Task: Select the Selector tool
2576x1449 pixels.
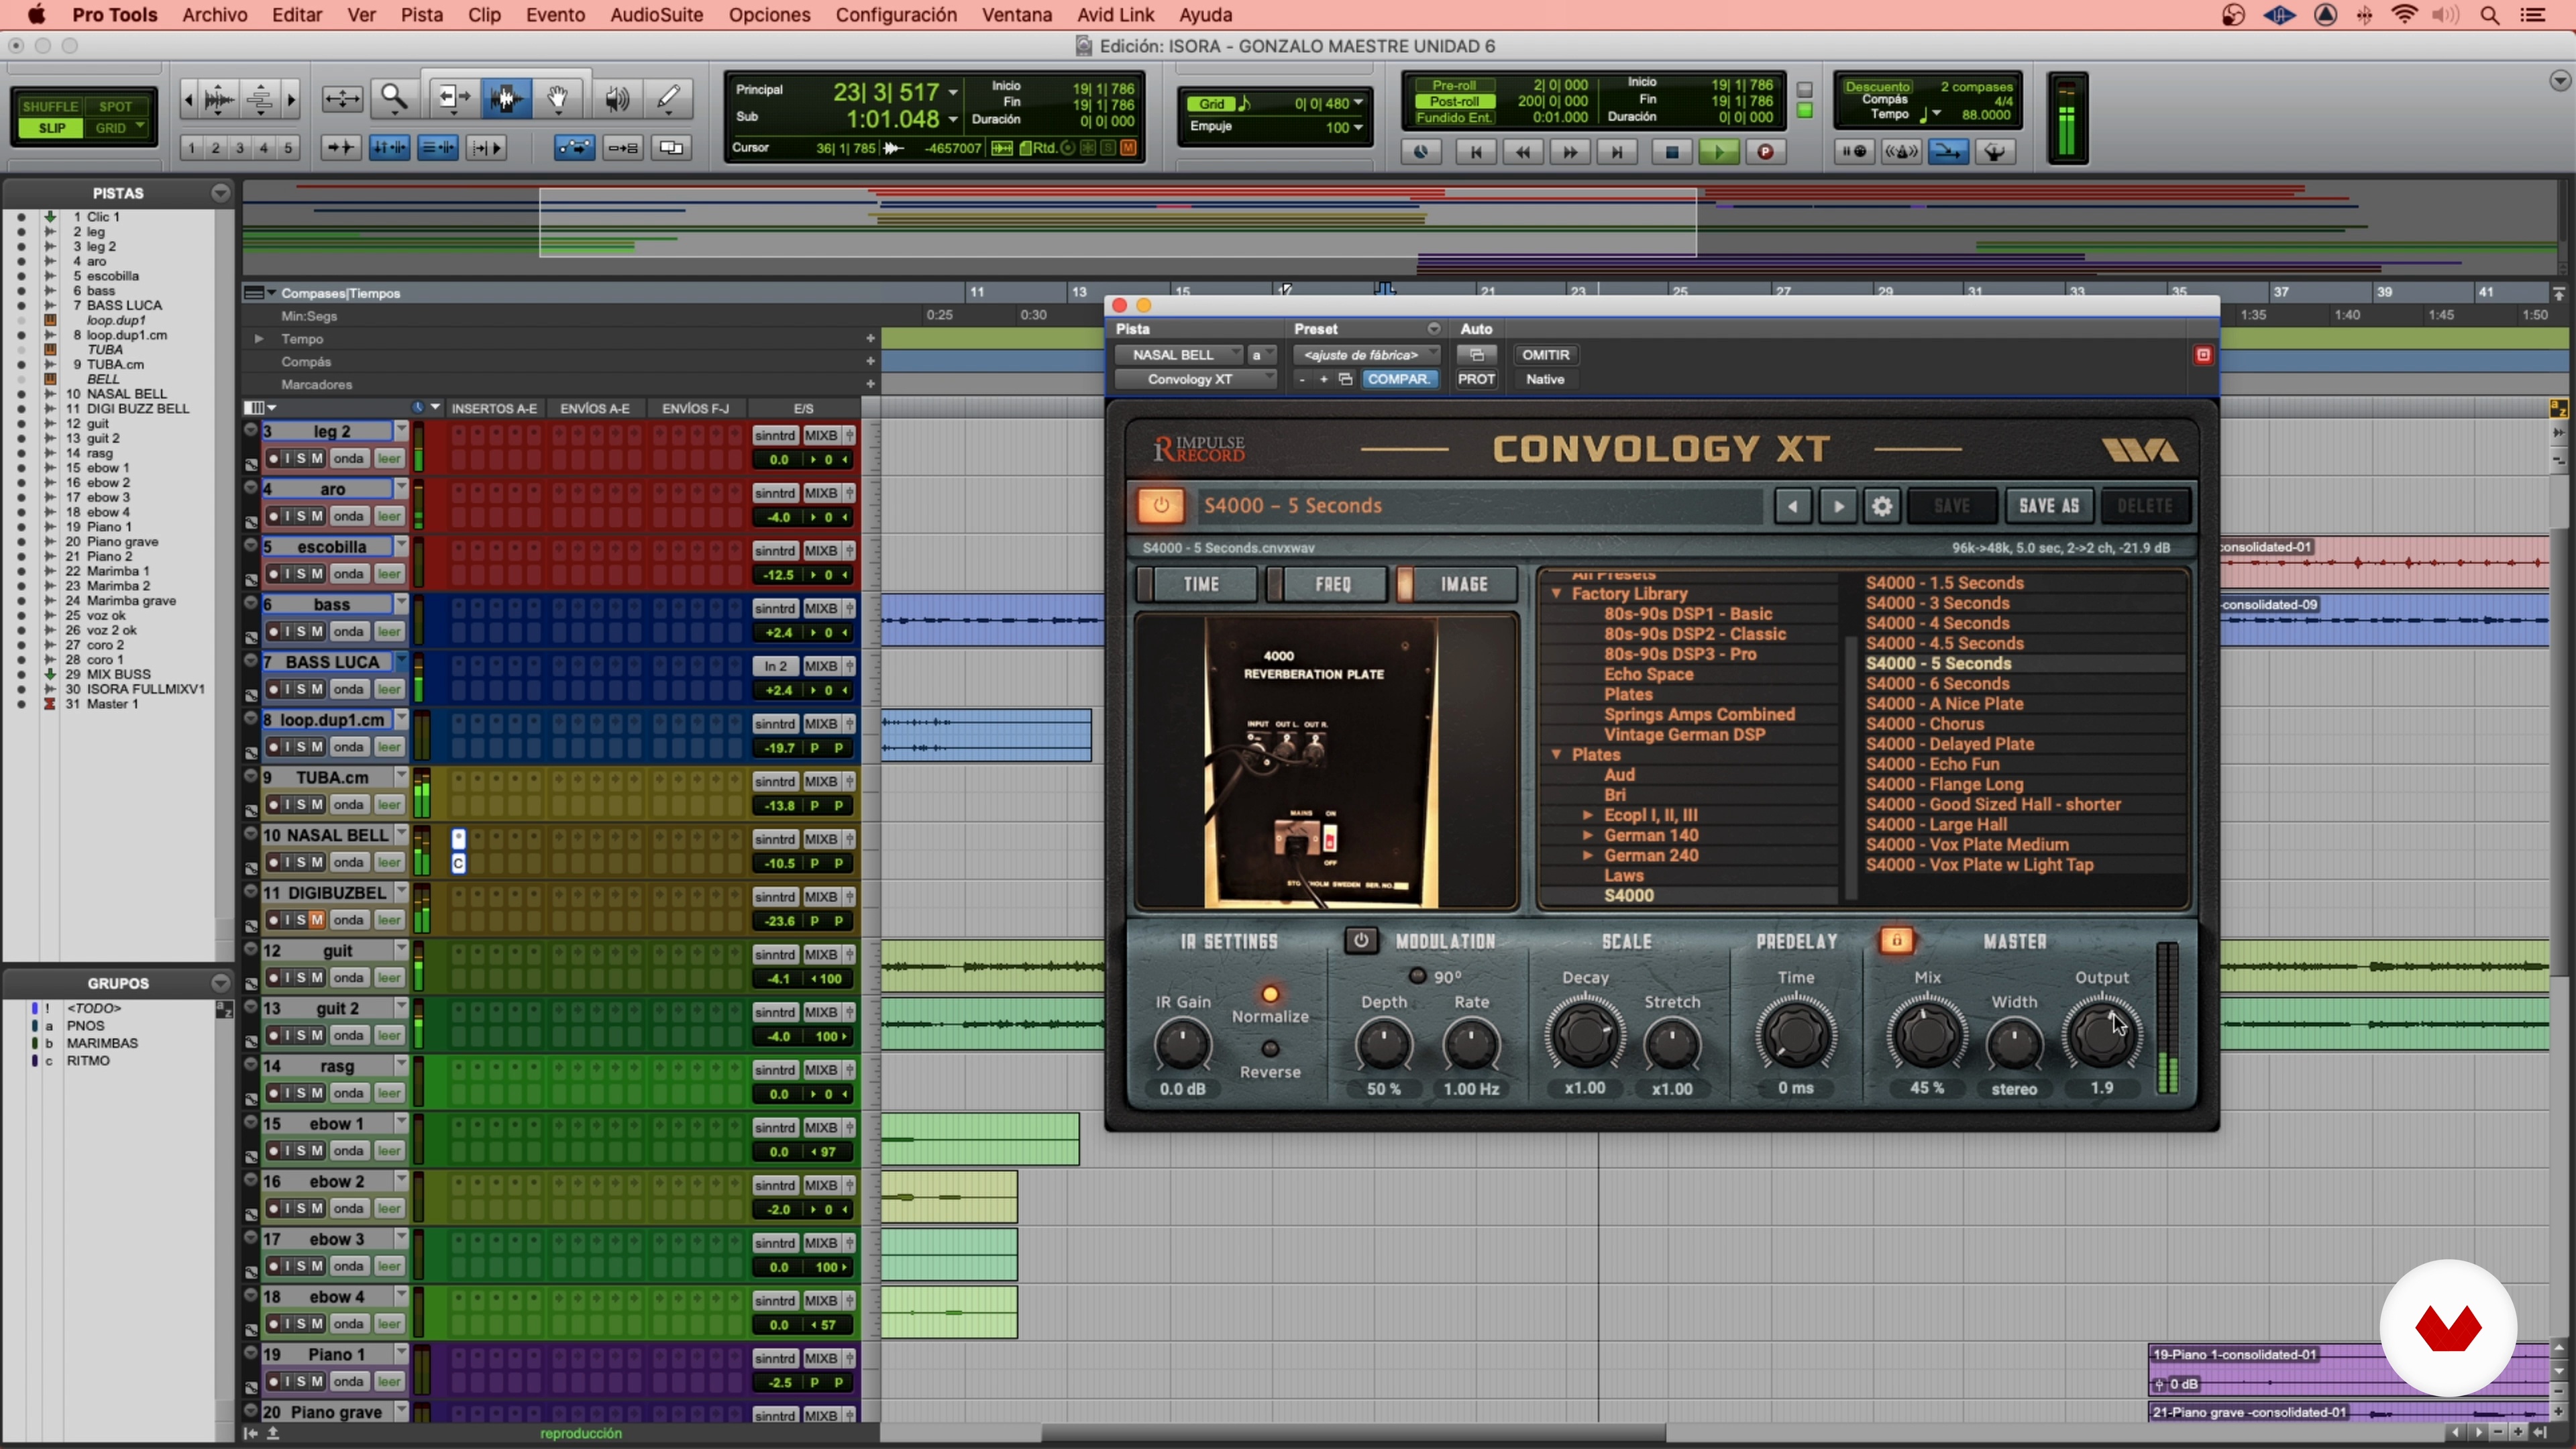Action: coord(506,98)
